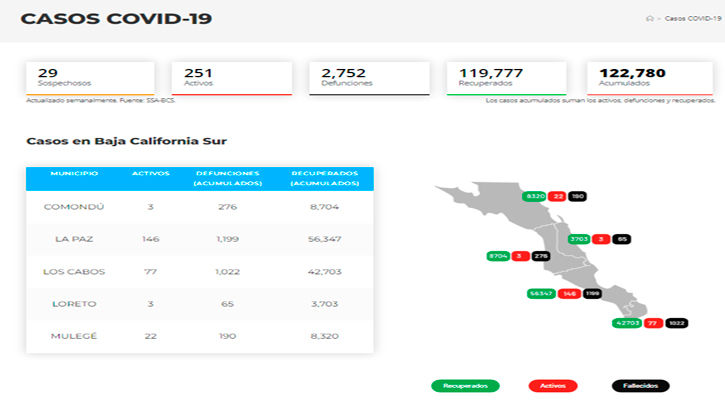Click the RECUPERADOS (ACUMULADOS) column header
This screenshot has height=400, width=725.
[x=325, y=178]
